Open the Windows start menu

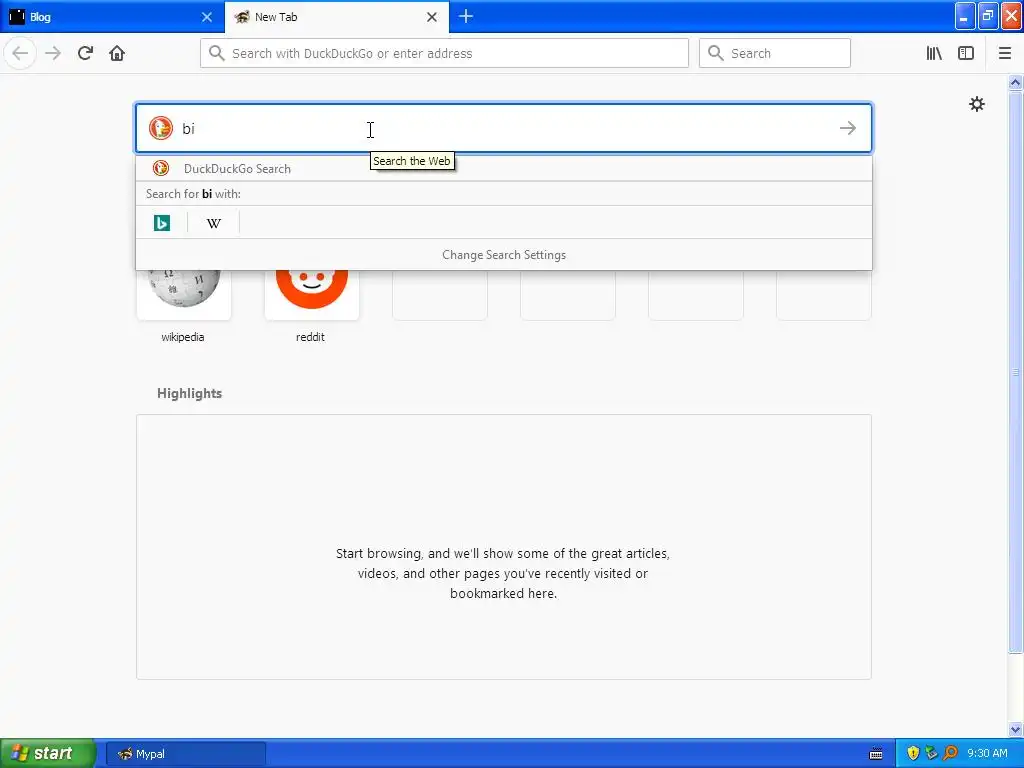(x=48, y=753)
